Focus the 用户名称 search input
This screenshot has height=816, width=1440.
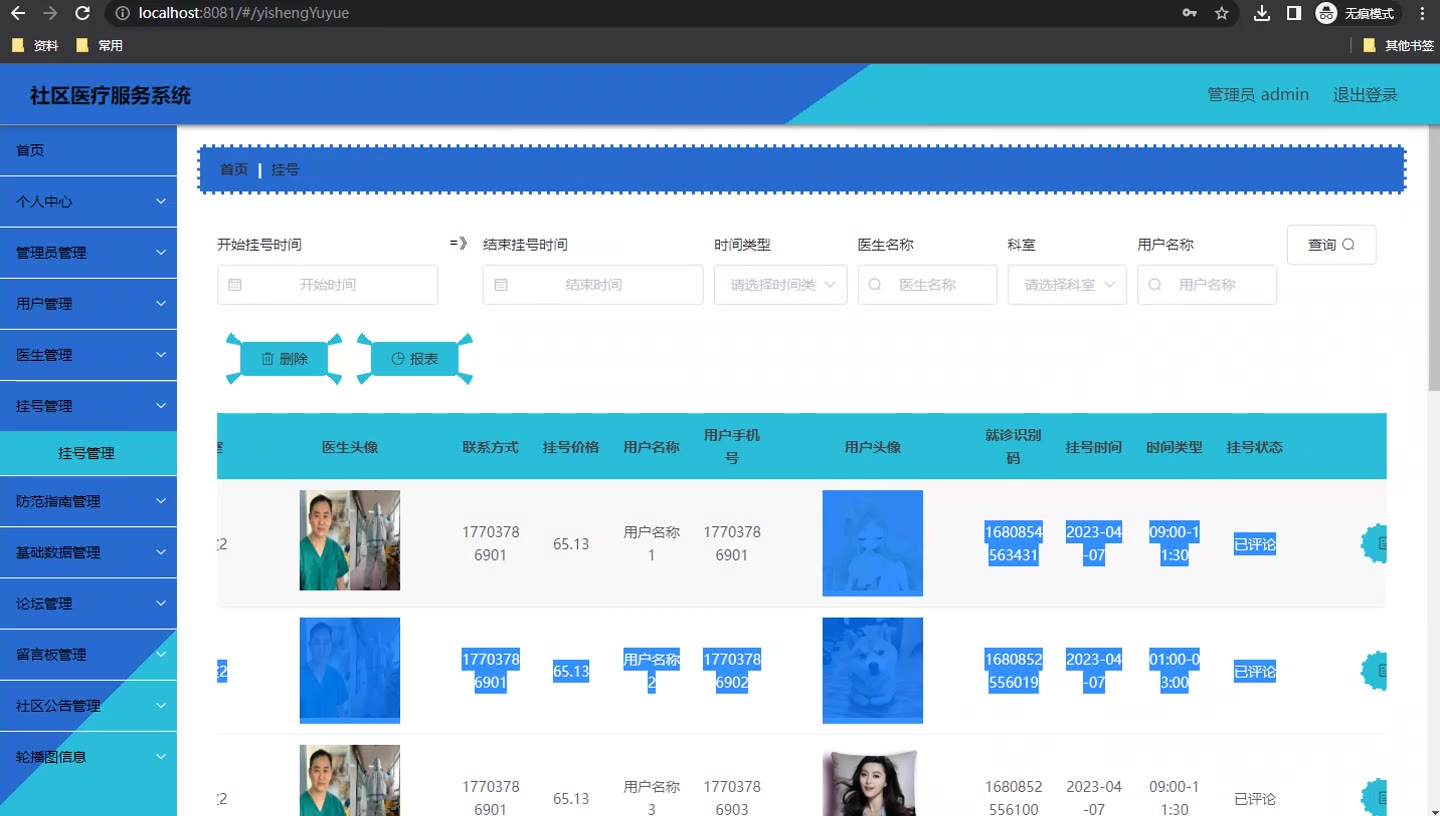pyautogui.click(x=1207, y=285)
